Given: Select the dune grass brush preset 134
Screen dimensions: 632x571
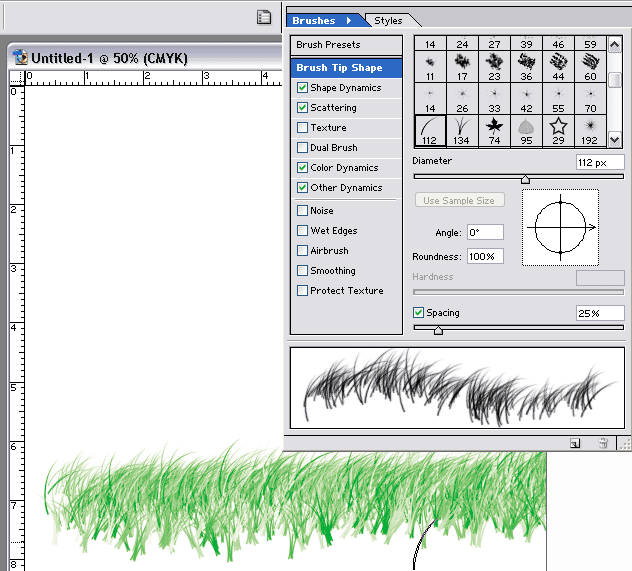Looking at the screenshot, I should (x=462, y=131).
